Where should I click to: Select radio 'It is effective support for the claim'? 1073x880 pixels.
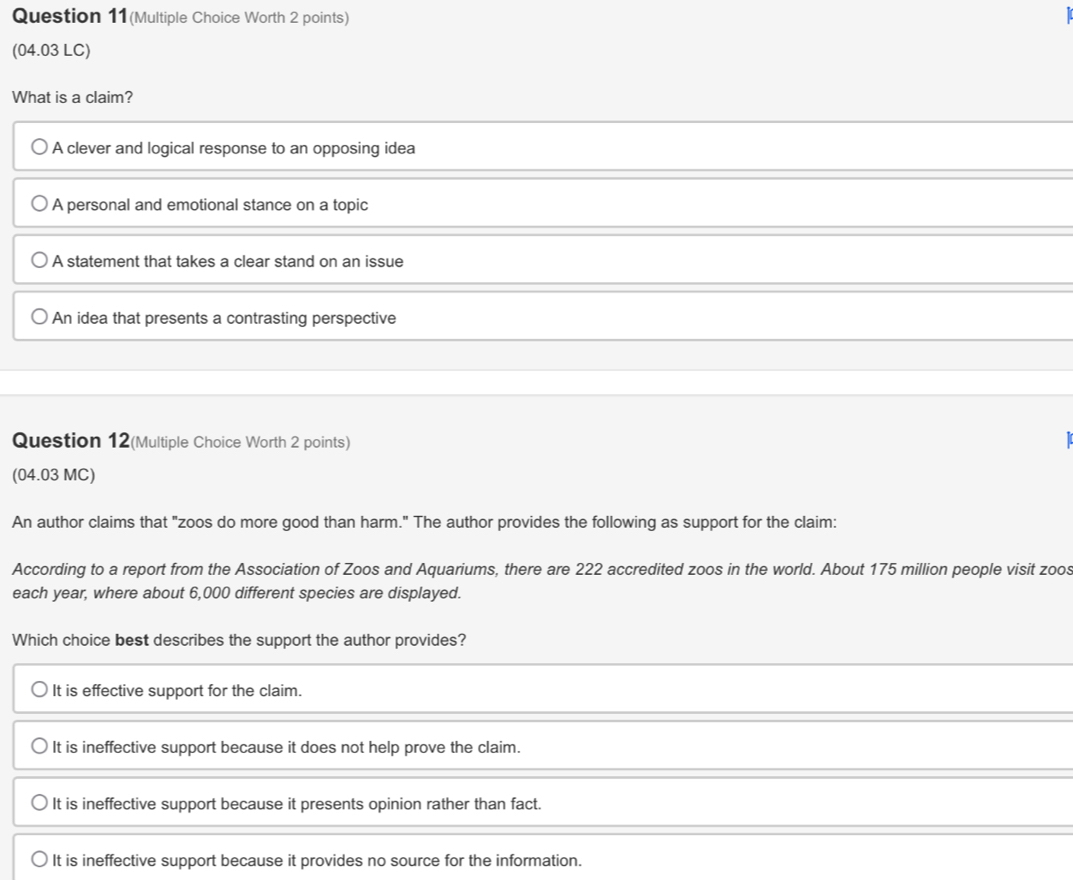40,689
